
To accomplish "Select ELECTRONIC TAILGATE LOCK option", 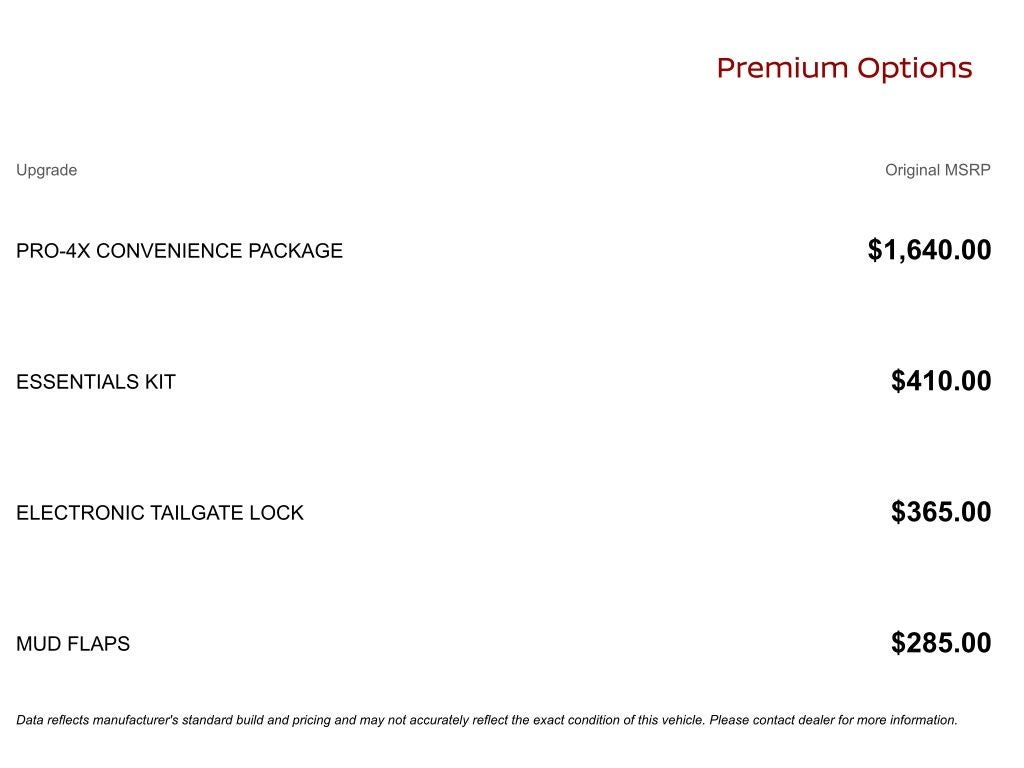I will pyautogui.click(x=160, y=513).
